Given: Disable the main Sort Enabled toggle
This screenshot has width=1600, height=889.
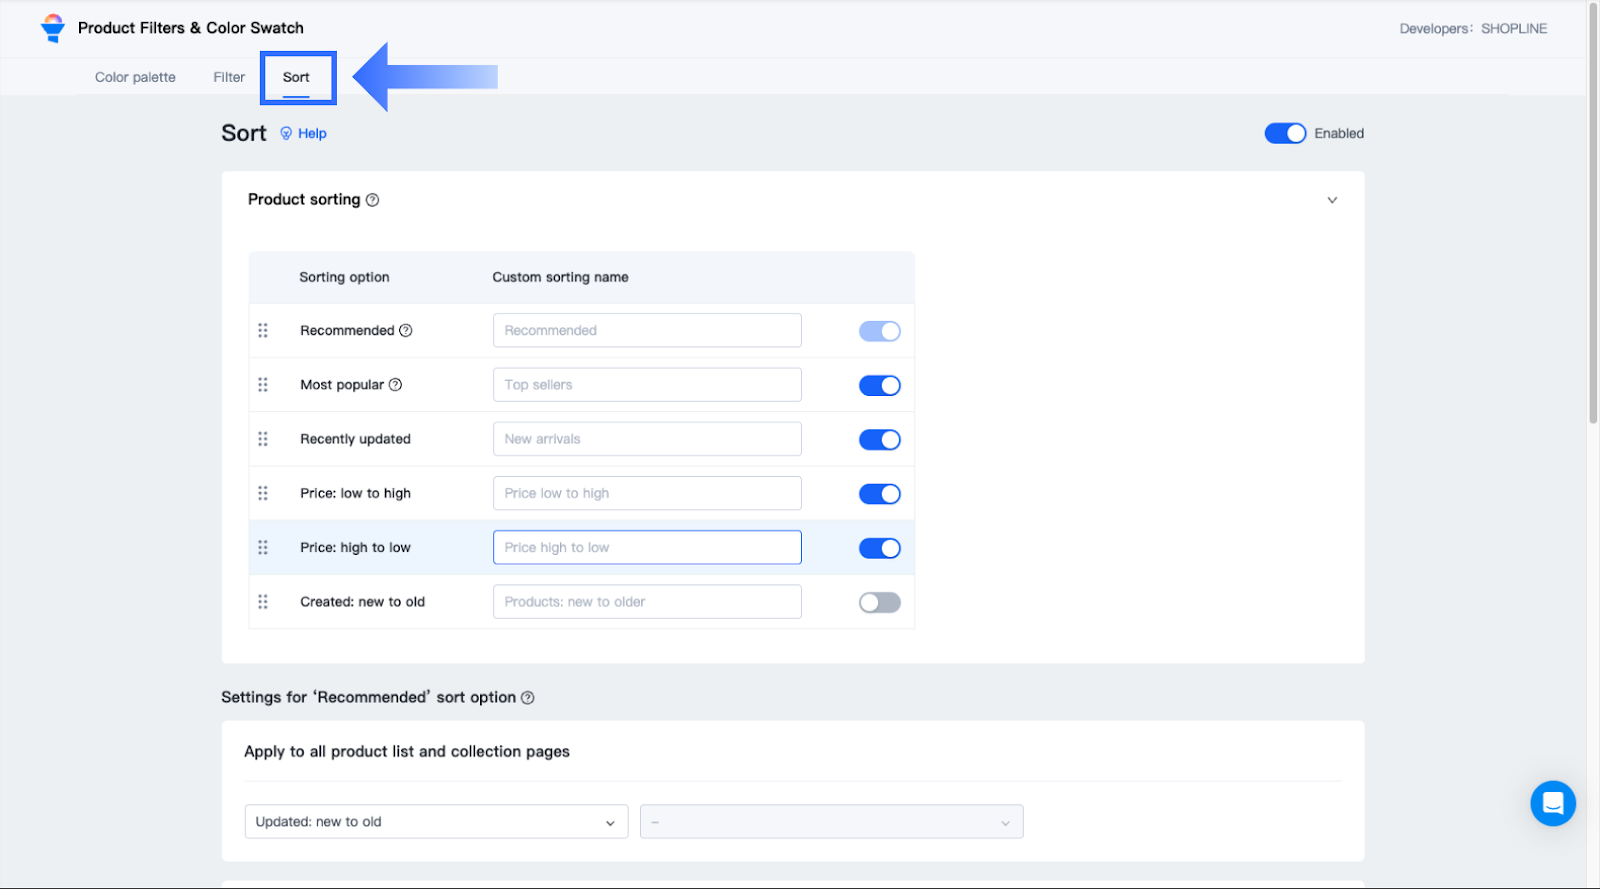Looking at the screenshot, I should (x=1285, y=133).
